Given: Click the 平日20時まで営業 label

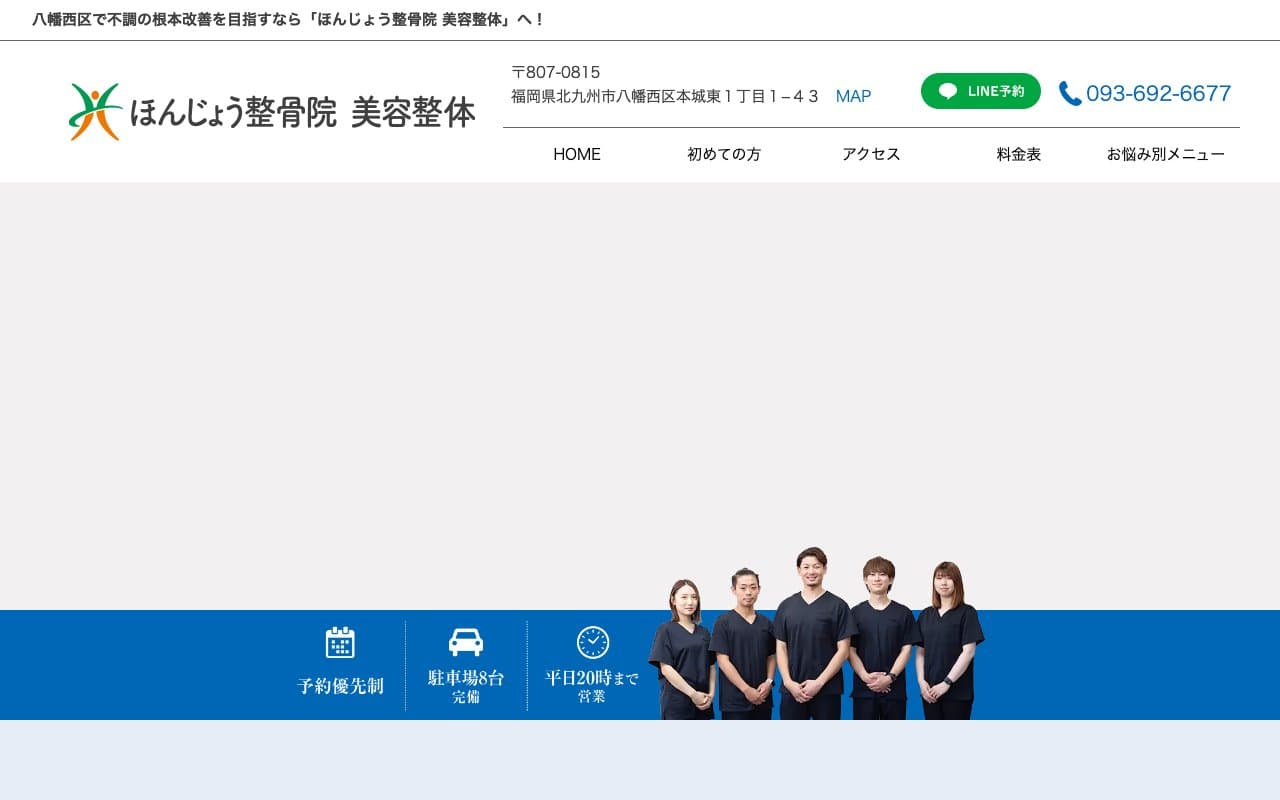Looking at the screenshot, I should (x=593, y=685).
